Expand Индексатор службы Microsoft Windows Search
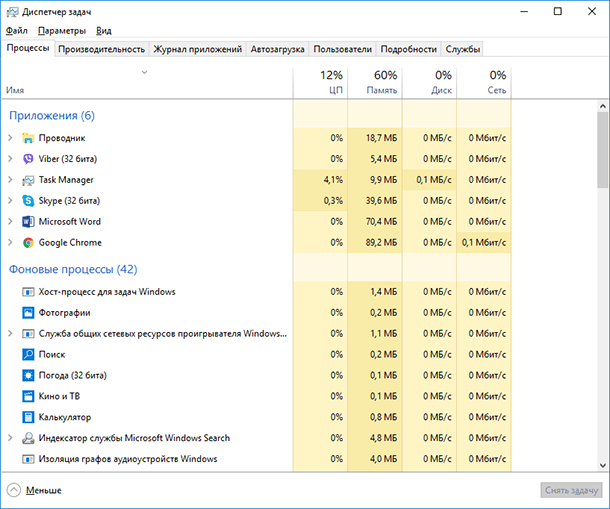 coord(11,438)
